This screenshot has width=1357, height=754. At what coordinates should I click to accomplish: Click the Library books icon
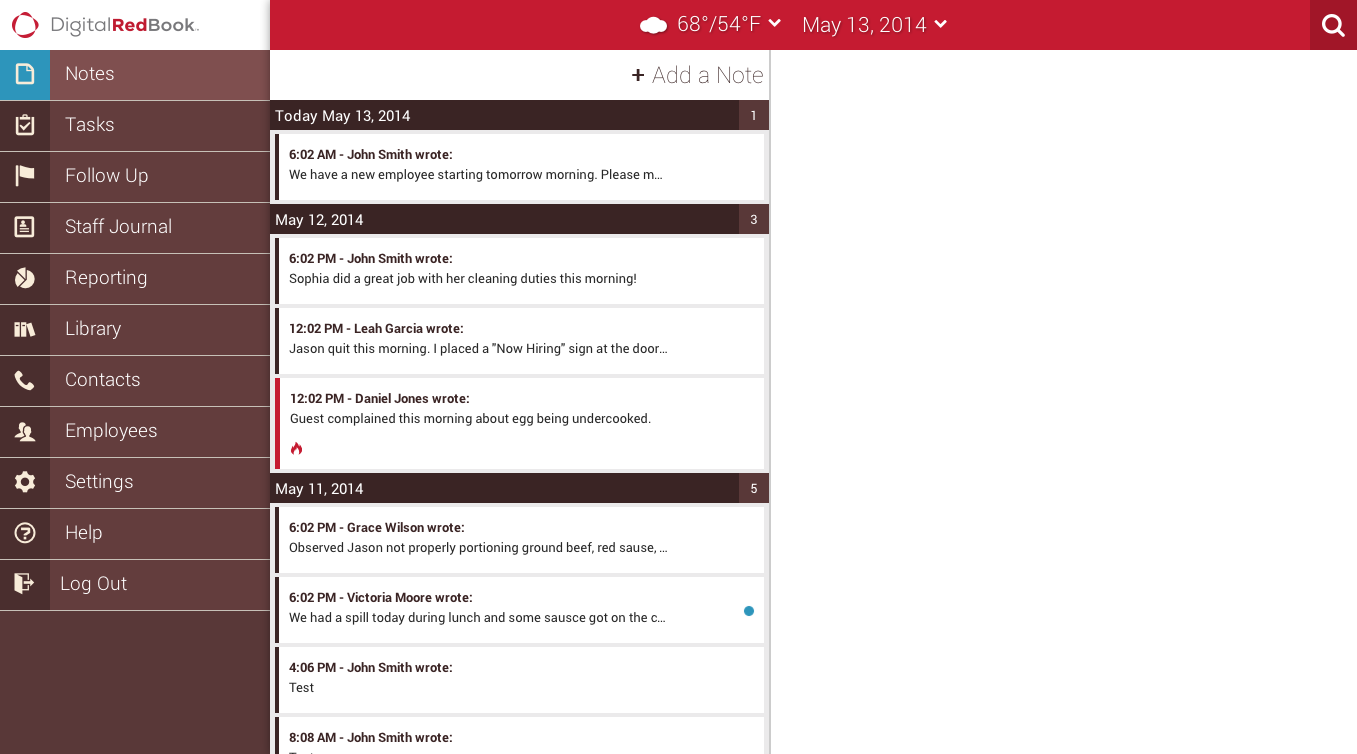tap(25, 329)
